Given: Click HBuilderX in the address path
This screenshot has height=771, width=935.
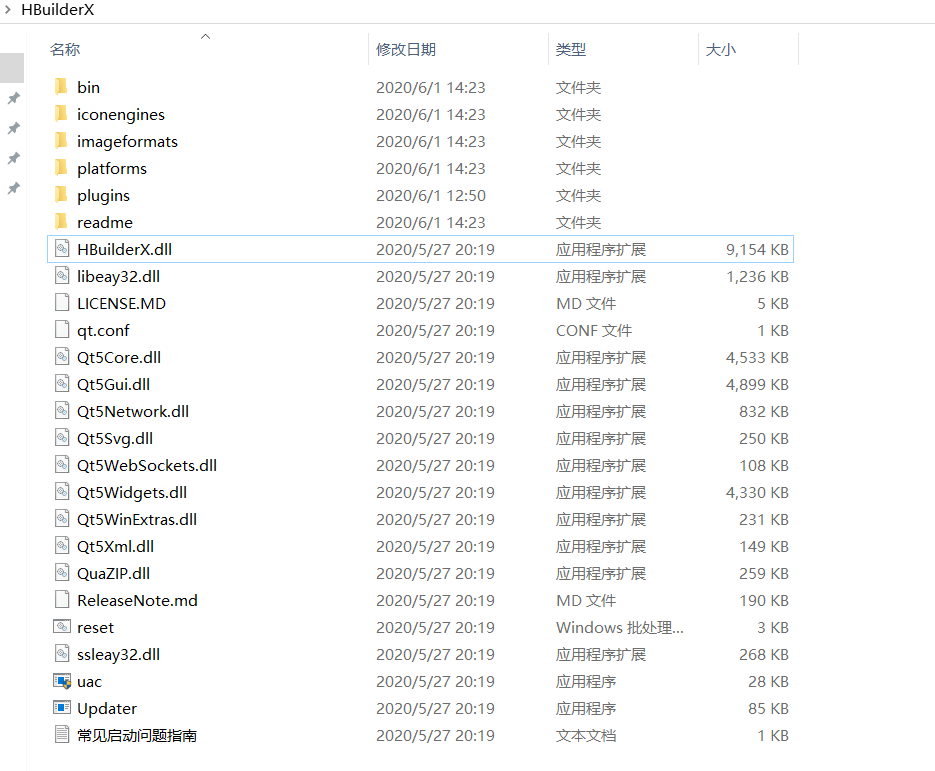Looking at the screenshot, I should [58, 10].
